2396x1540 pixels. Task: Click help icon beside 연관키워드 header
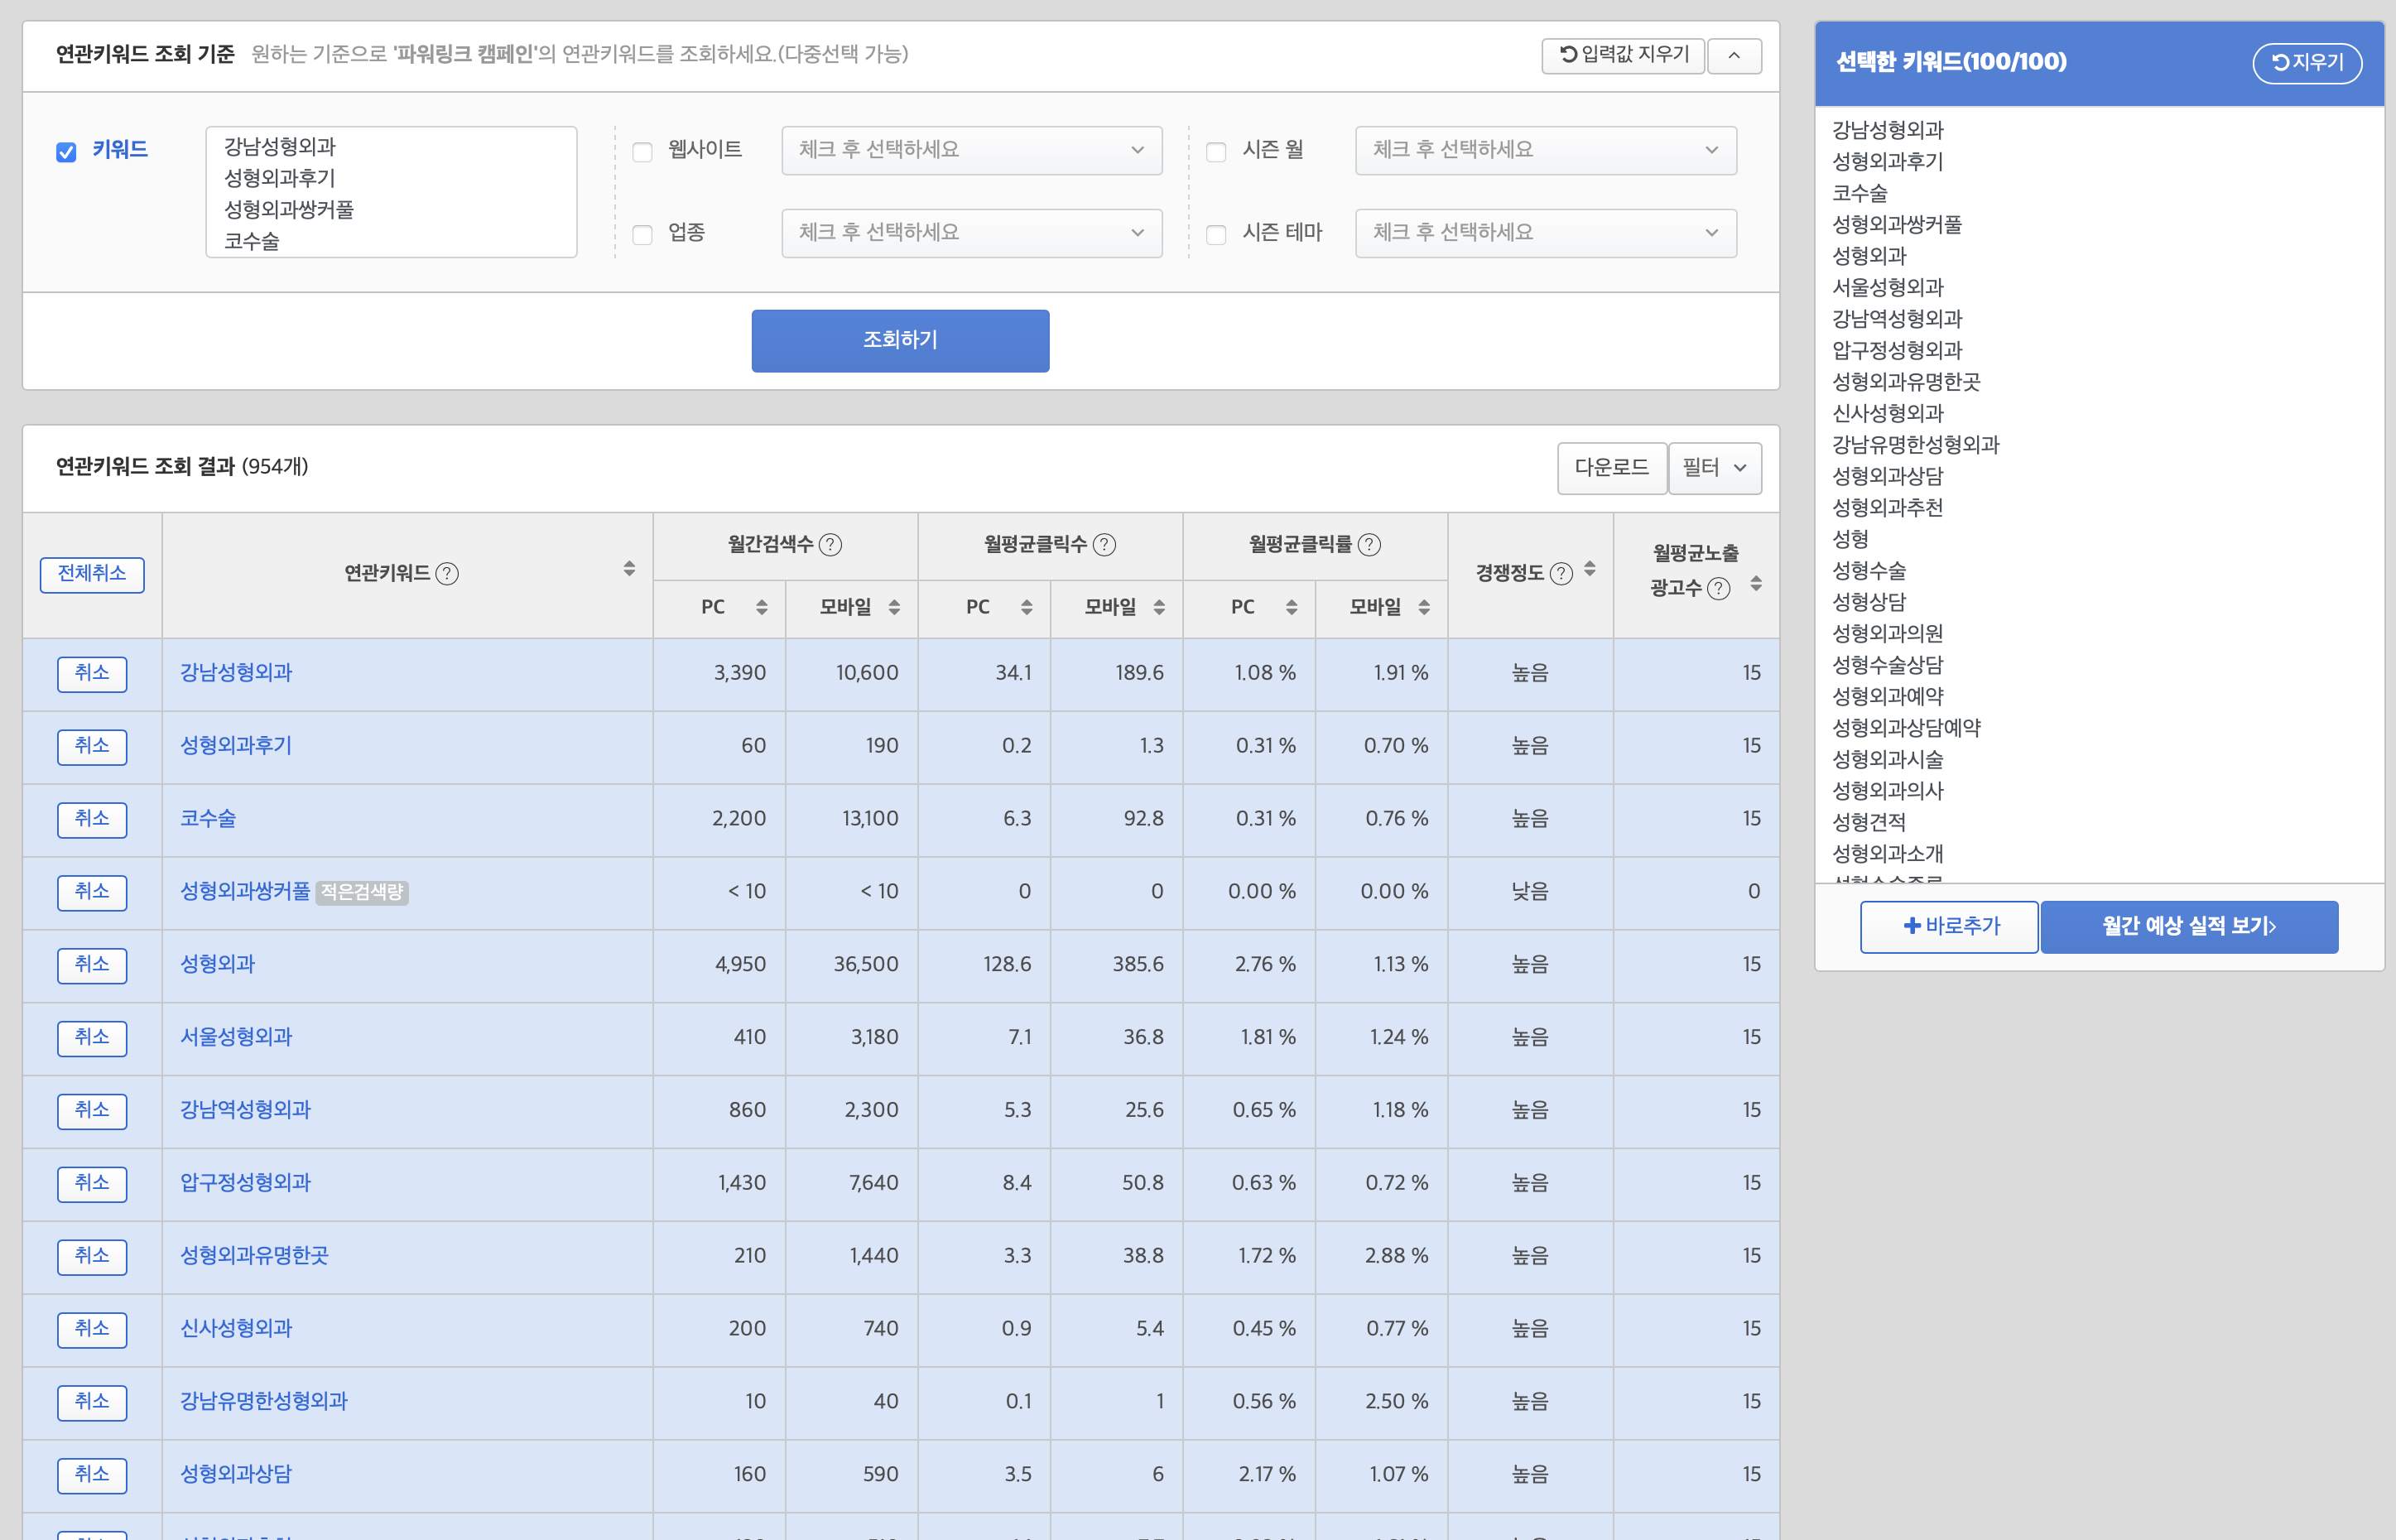point(448,574)
